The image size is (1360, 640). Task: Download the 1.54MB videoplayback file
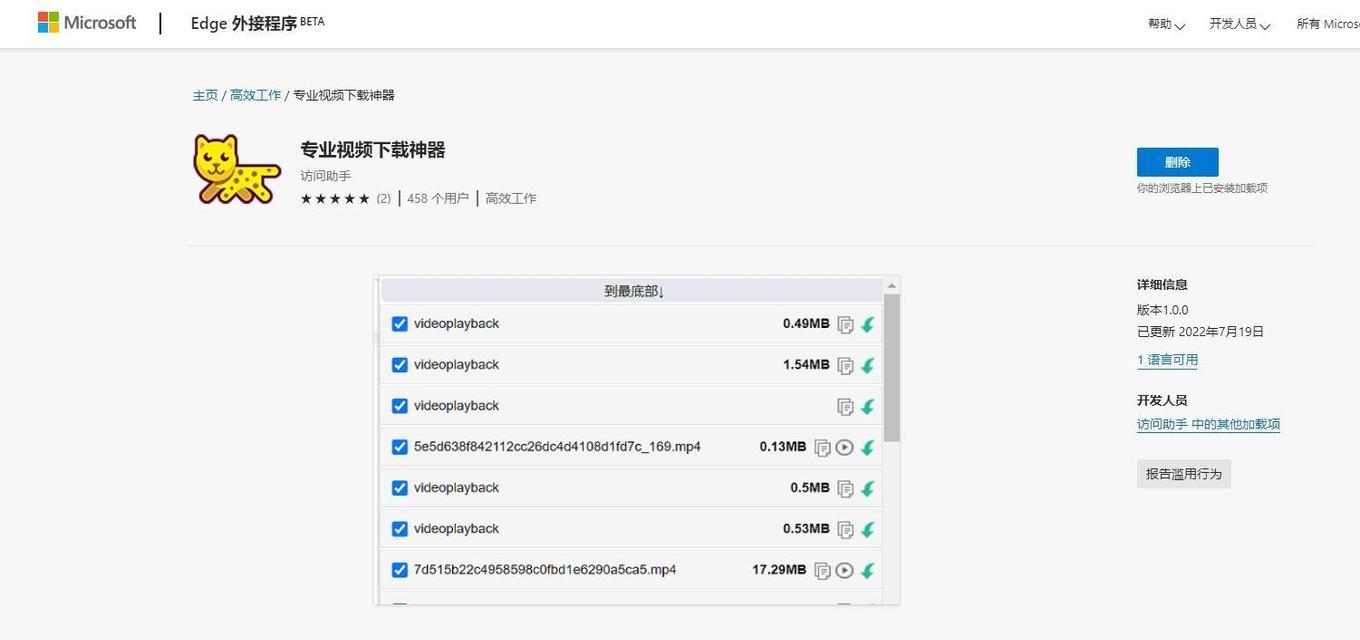coord(867,365)
